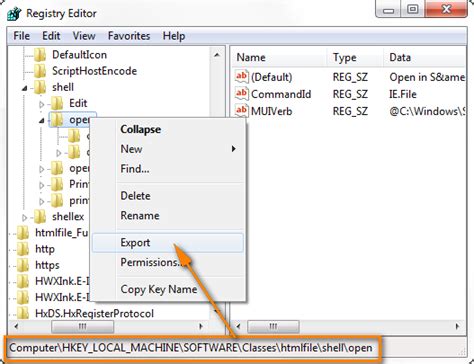Click the http folder icon

click(x=23, y=249)
